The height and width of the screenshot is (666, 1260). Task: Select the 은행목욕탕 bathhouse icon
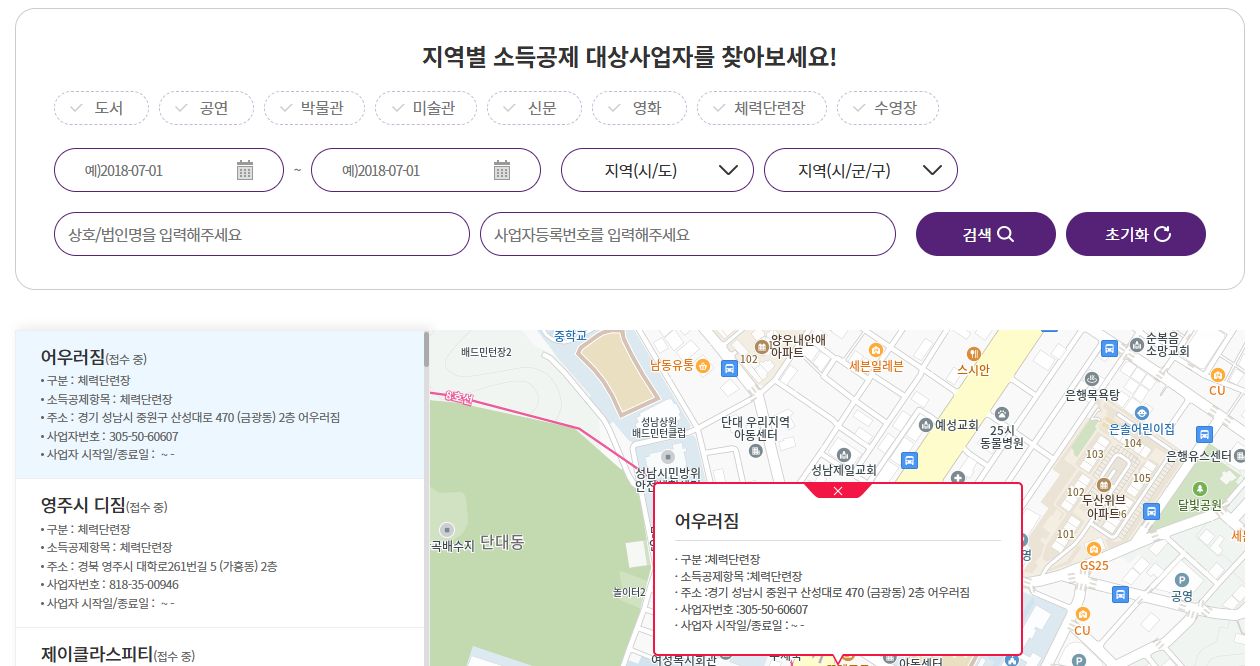(x=1091, y=379)
